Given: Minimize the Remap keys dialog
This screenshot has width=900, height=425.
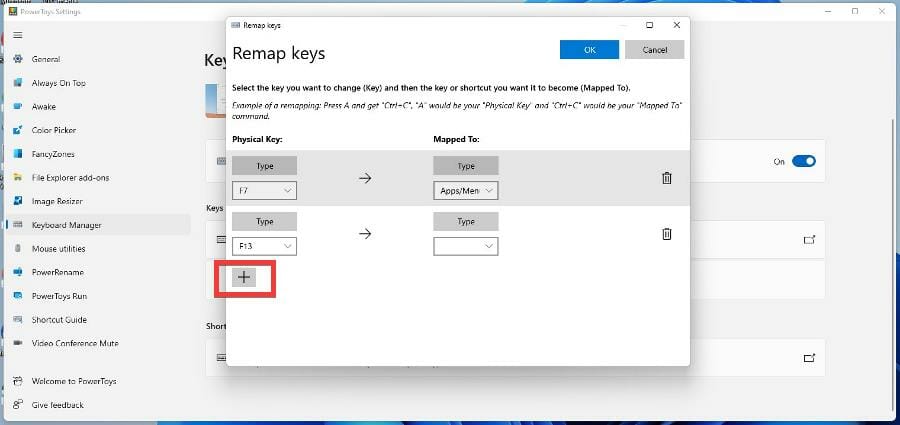Looking at the screenshot, I should pyautogui.click(x=624, y=25).
